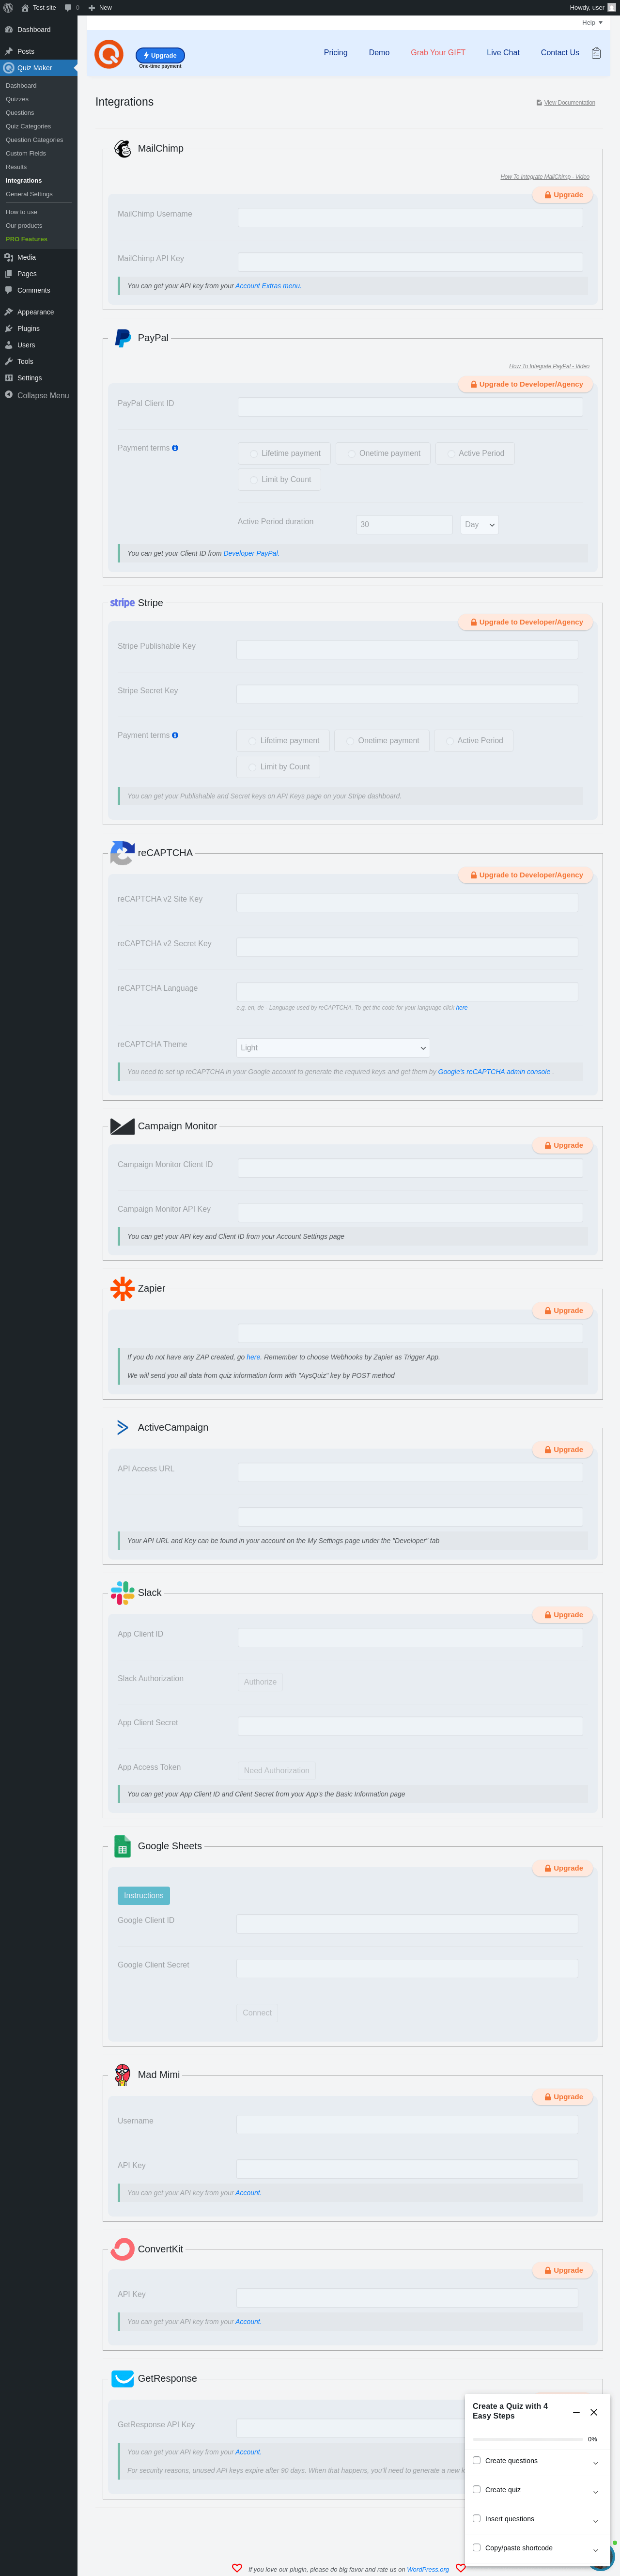620x2576 pixels.
Task: Click the Payment terms info icon under PayPal
Action: (x=175, y=448)
